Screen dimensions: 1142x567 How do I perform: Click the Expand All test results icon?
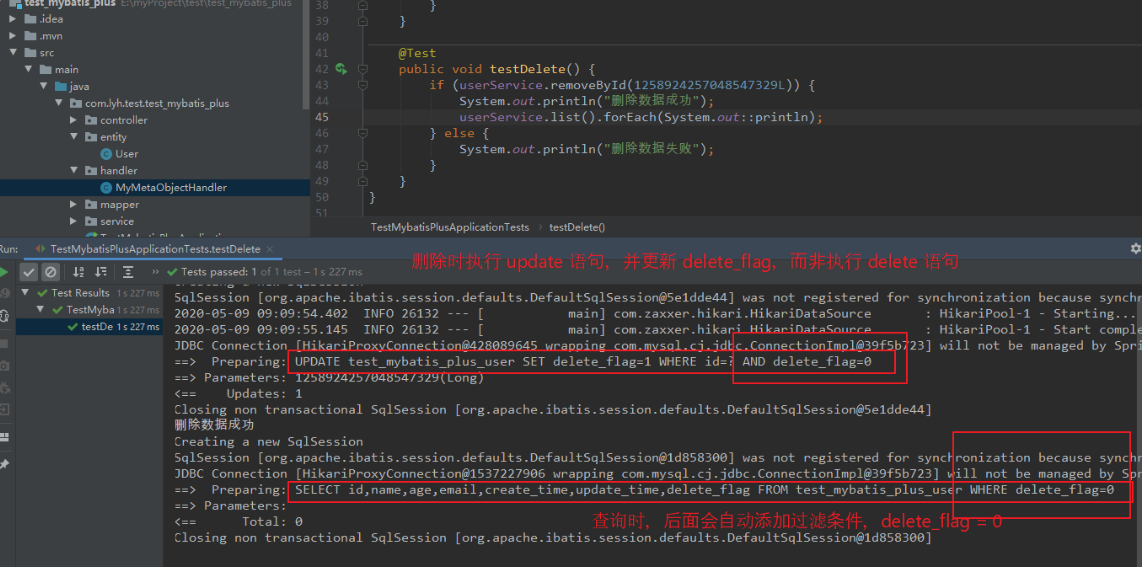[127, 272]
